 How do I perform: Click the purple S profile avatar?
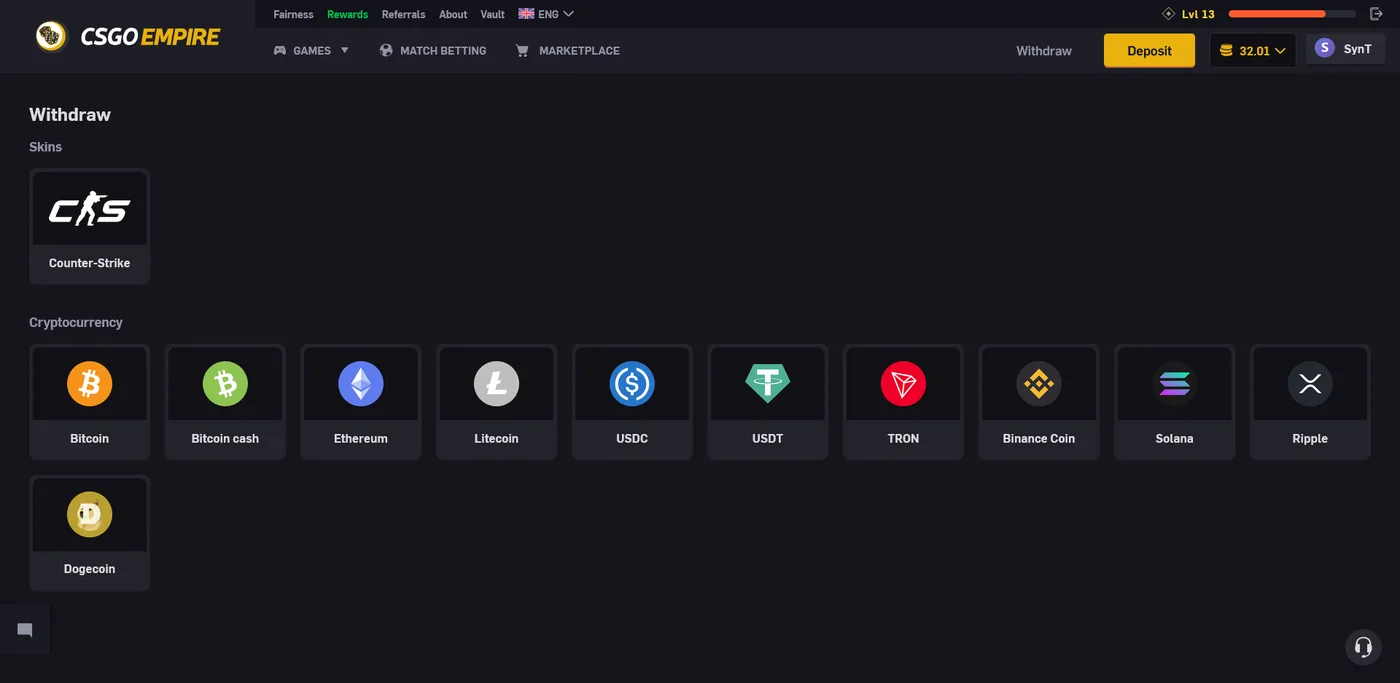point(1325,48)
